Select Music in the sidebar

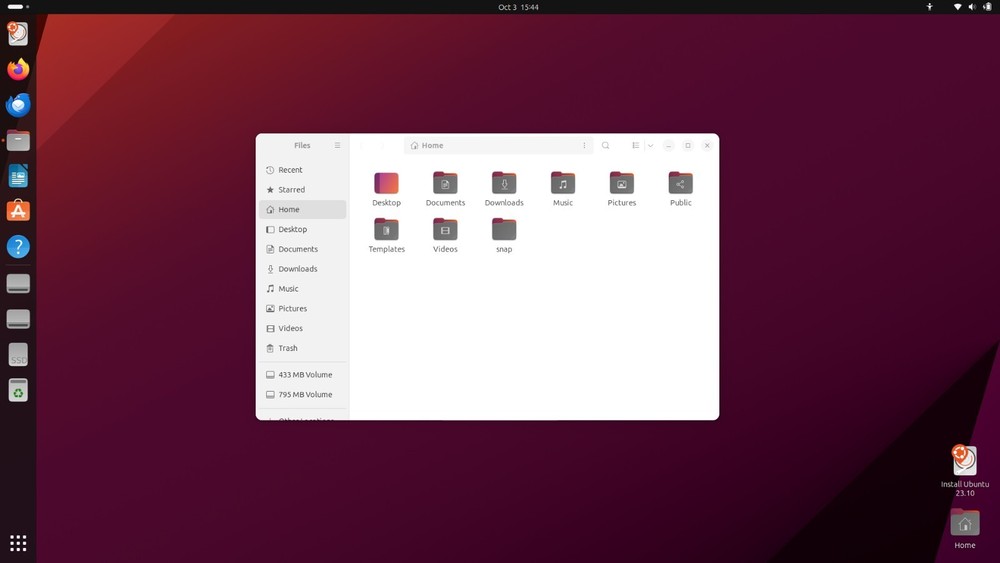click(x=302, y=289)
